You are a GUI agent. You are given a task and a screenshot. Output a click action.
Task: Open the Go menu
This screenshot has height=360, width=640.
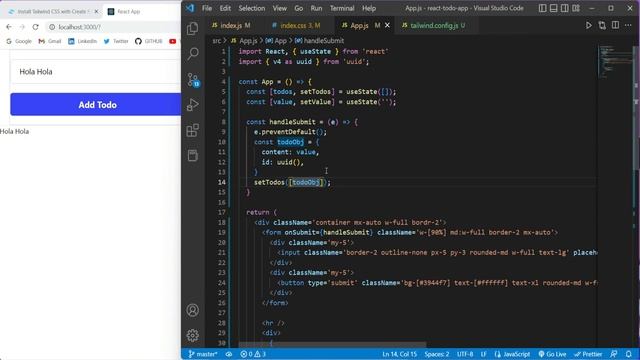click(299, 8)
